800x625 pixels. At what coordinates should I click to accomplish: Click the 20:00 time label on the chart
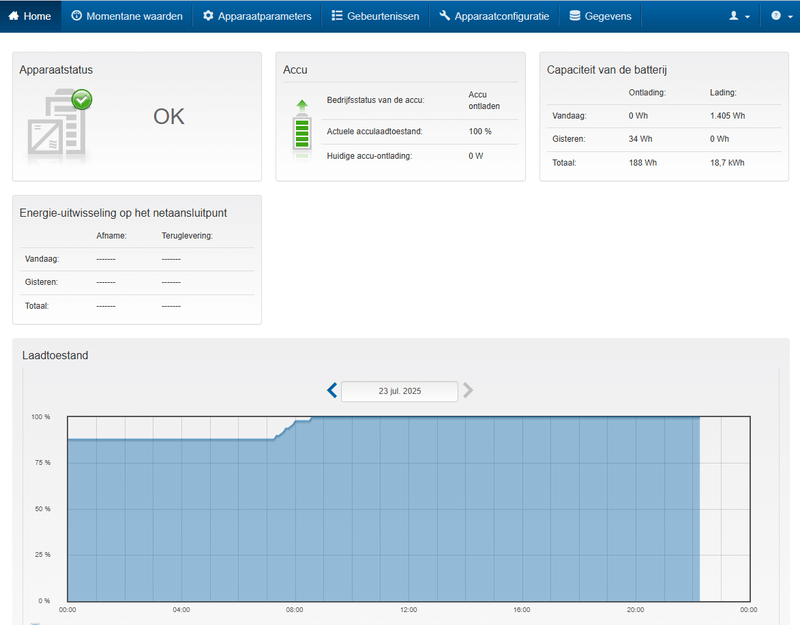[635, 610]
